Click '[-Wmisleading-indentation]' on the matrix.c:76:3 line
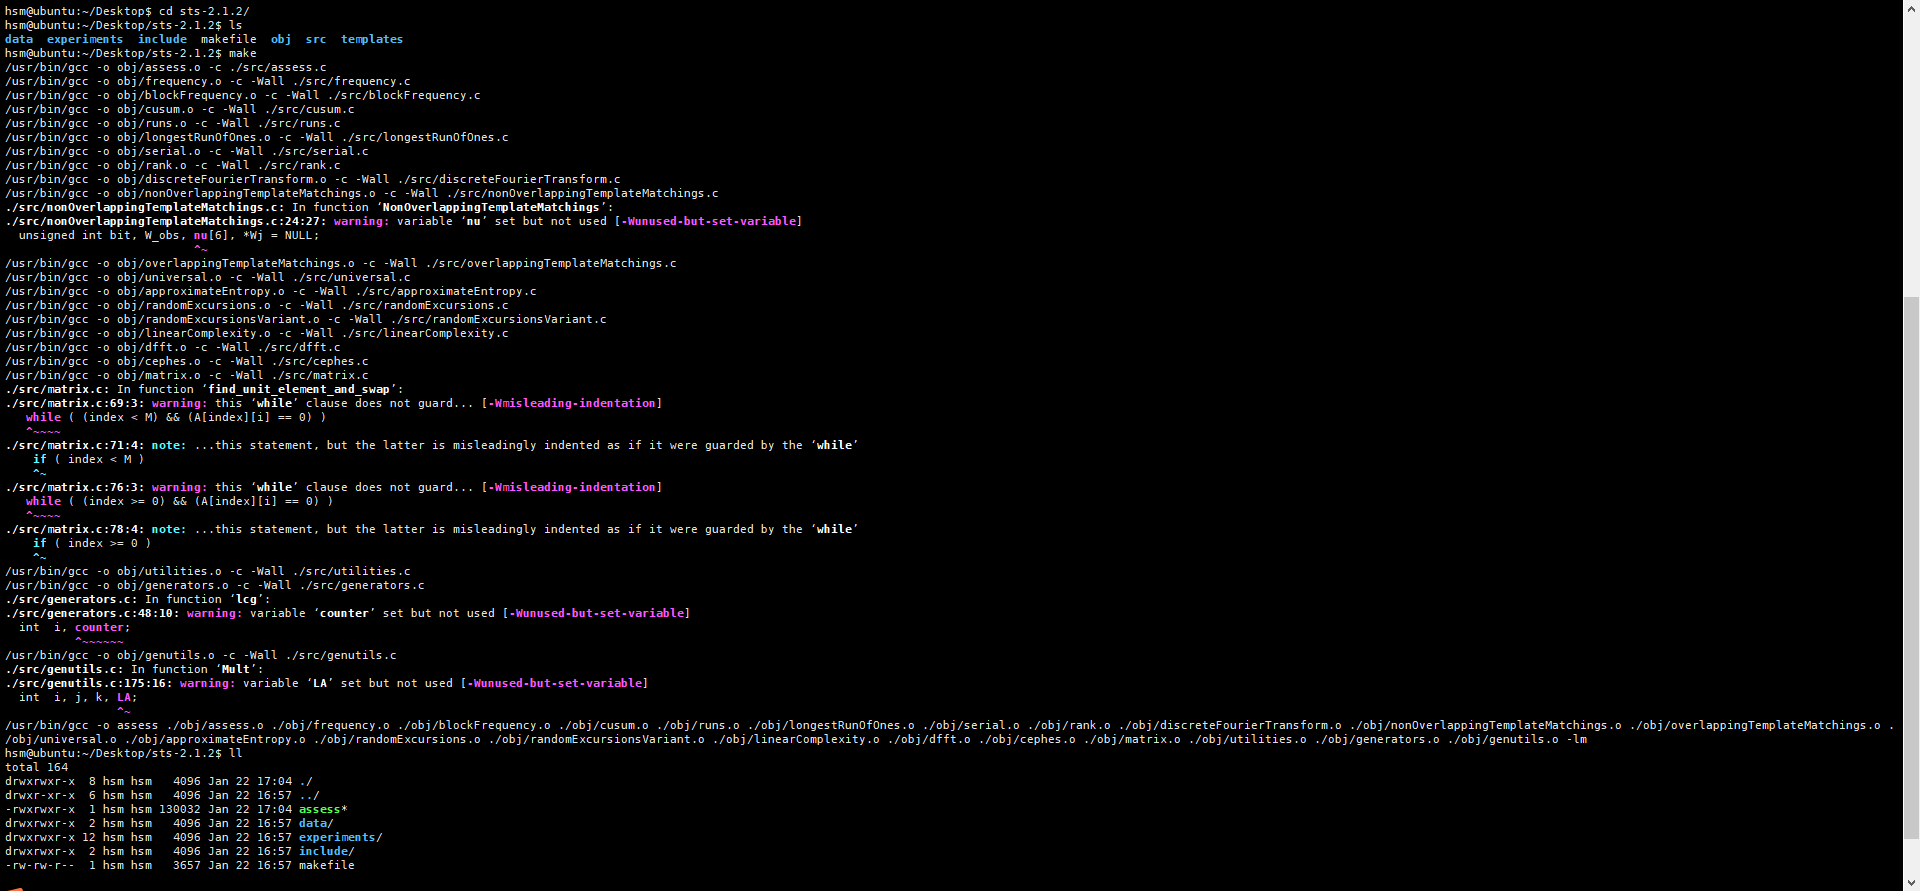Viewport: 1920px width, 891px height. click(x=572, y=487)
